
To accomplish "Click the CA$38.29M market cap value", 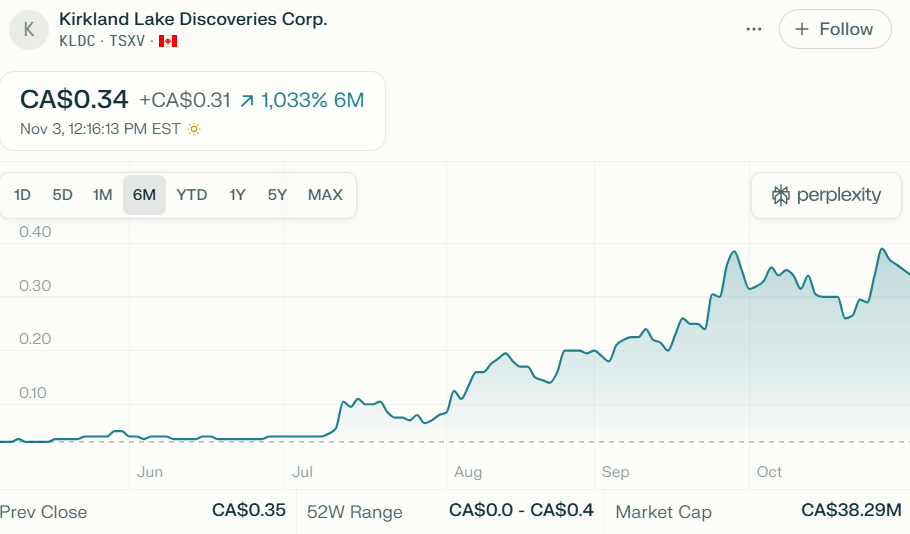I will 851,510.
